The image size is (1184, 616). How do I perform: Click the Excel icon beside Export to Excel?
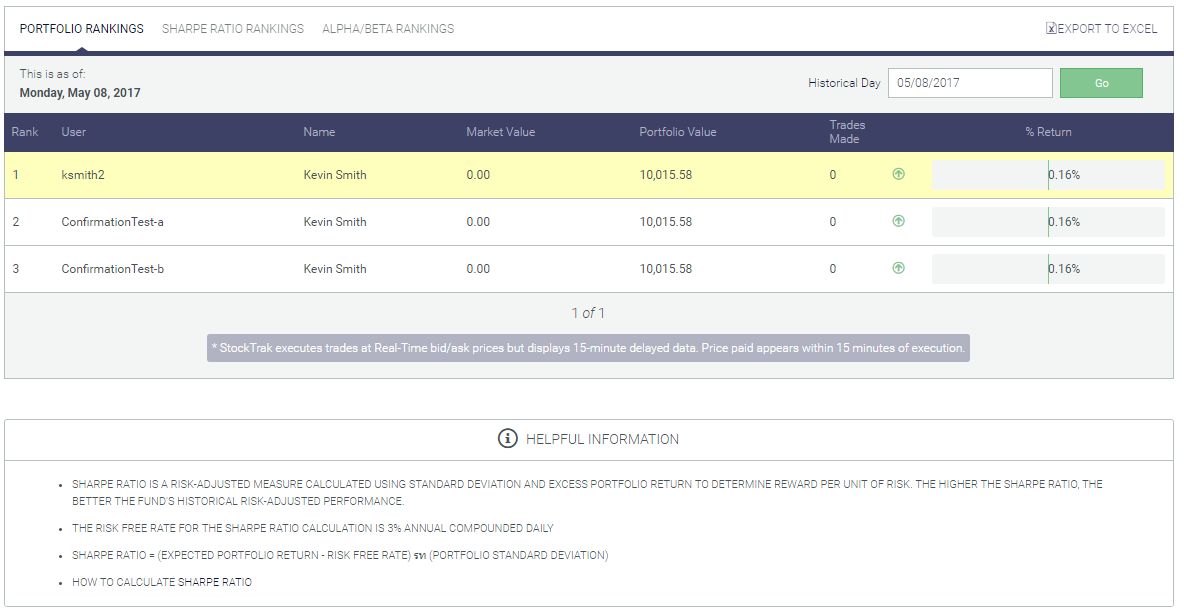[1050, 29]
